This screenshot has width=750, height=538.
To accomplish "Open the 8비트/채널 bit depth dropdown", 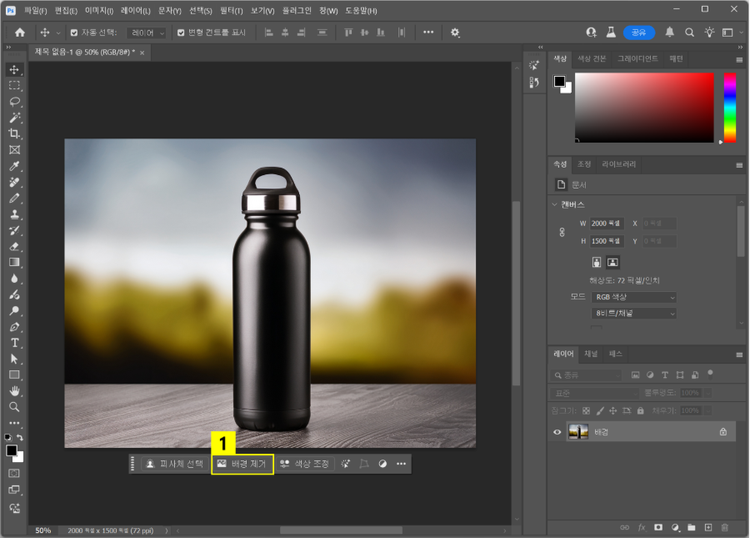I will (632, 313).
